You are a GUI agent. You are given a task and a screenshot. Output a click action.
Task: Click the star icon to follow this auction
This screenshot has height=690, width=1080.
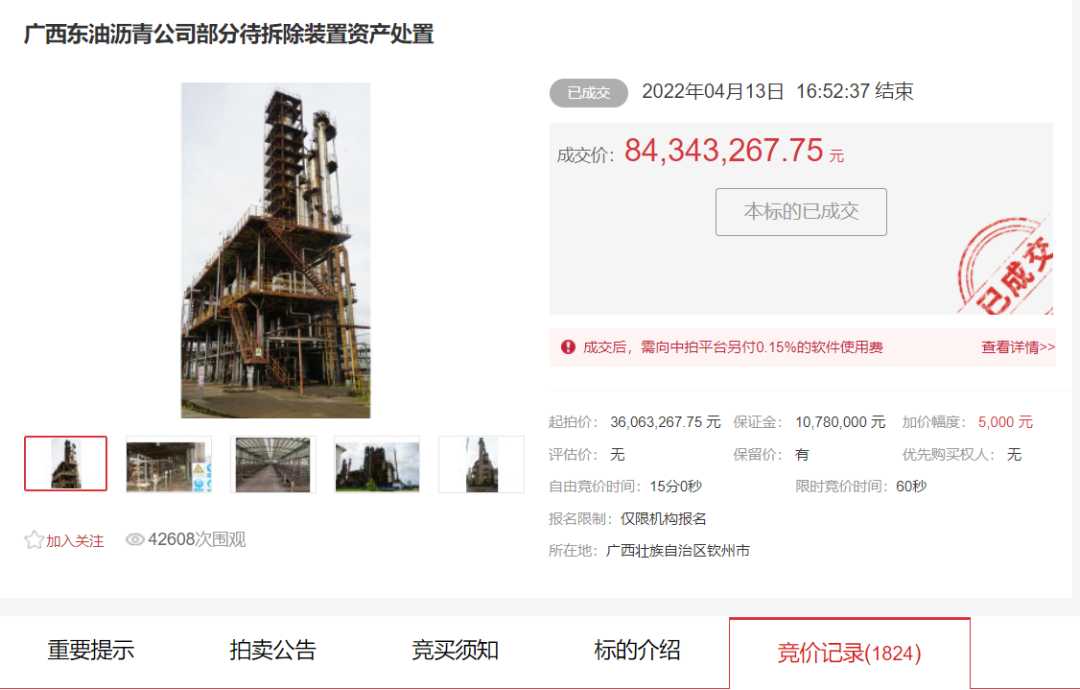point(34,540)
